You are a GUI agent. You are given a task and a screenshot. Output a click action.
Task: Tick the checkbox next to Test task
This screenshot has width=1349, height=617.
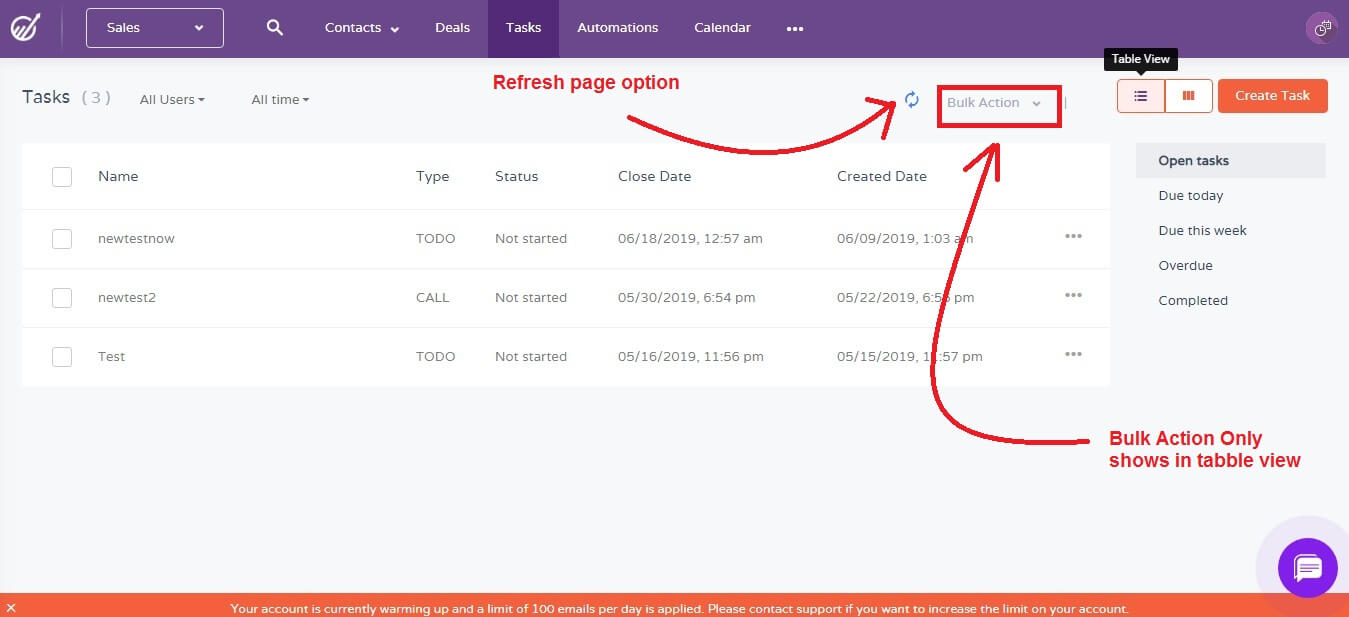[61, 355]
